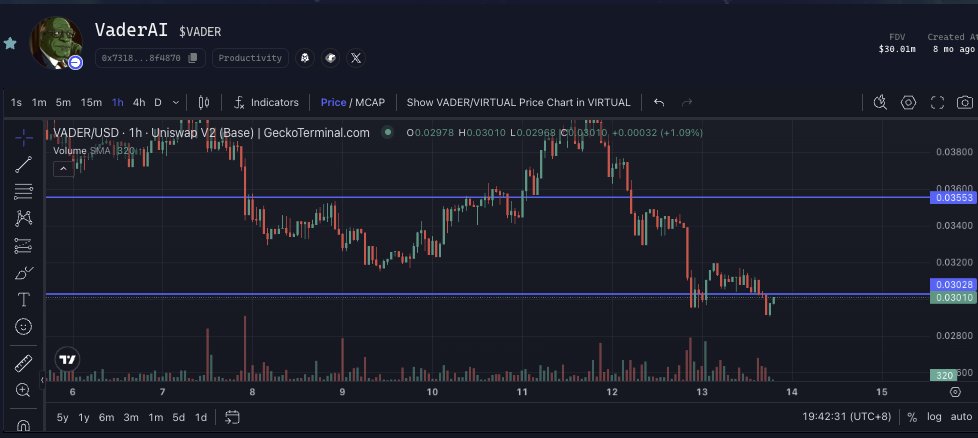Viewport: 978px width, 438px height.
Task: Set chart range to 1d
Action: click(201, 417)
